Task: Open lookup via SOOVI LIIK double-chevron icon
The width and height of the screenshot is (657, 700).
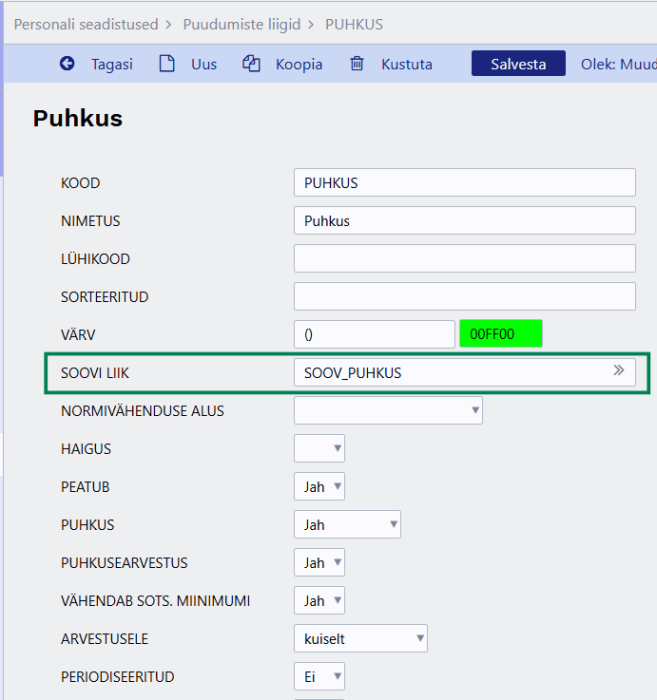Action: point(619,372)
